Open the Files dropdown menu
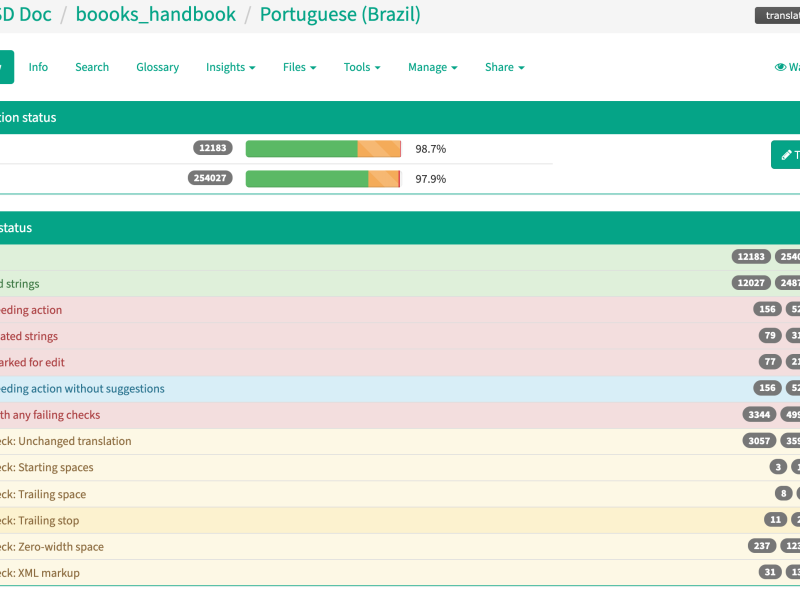Viewport: 800px width, 600px height. [x=299, y=67]
